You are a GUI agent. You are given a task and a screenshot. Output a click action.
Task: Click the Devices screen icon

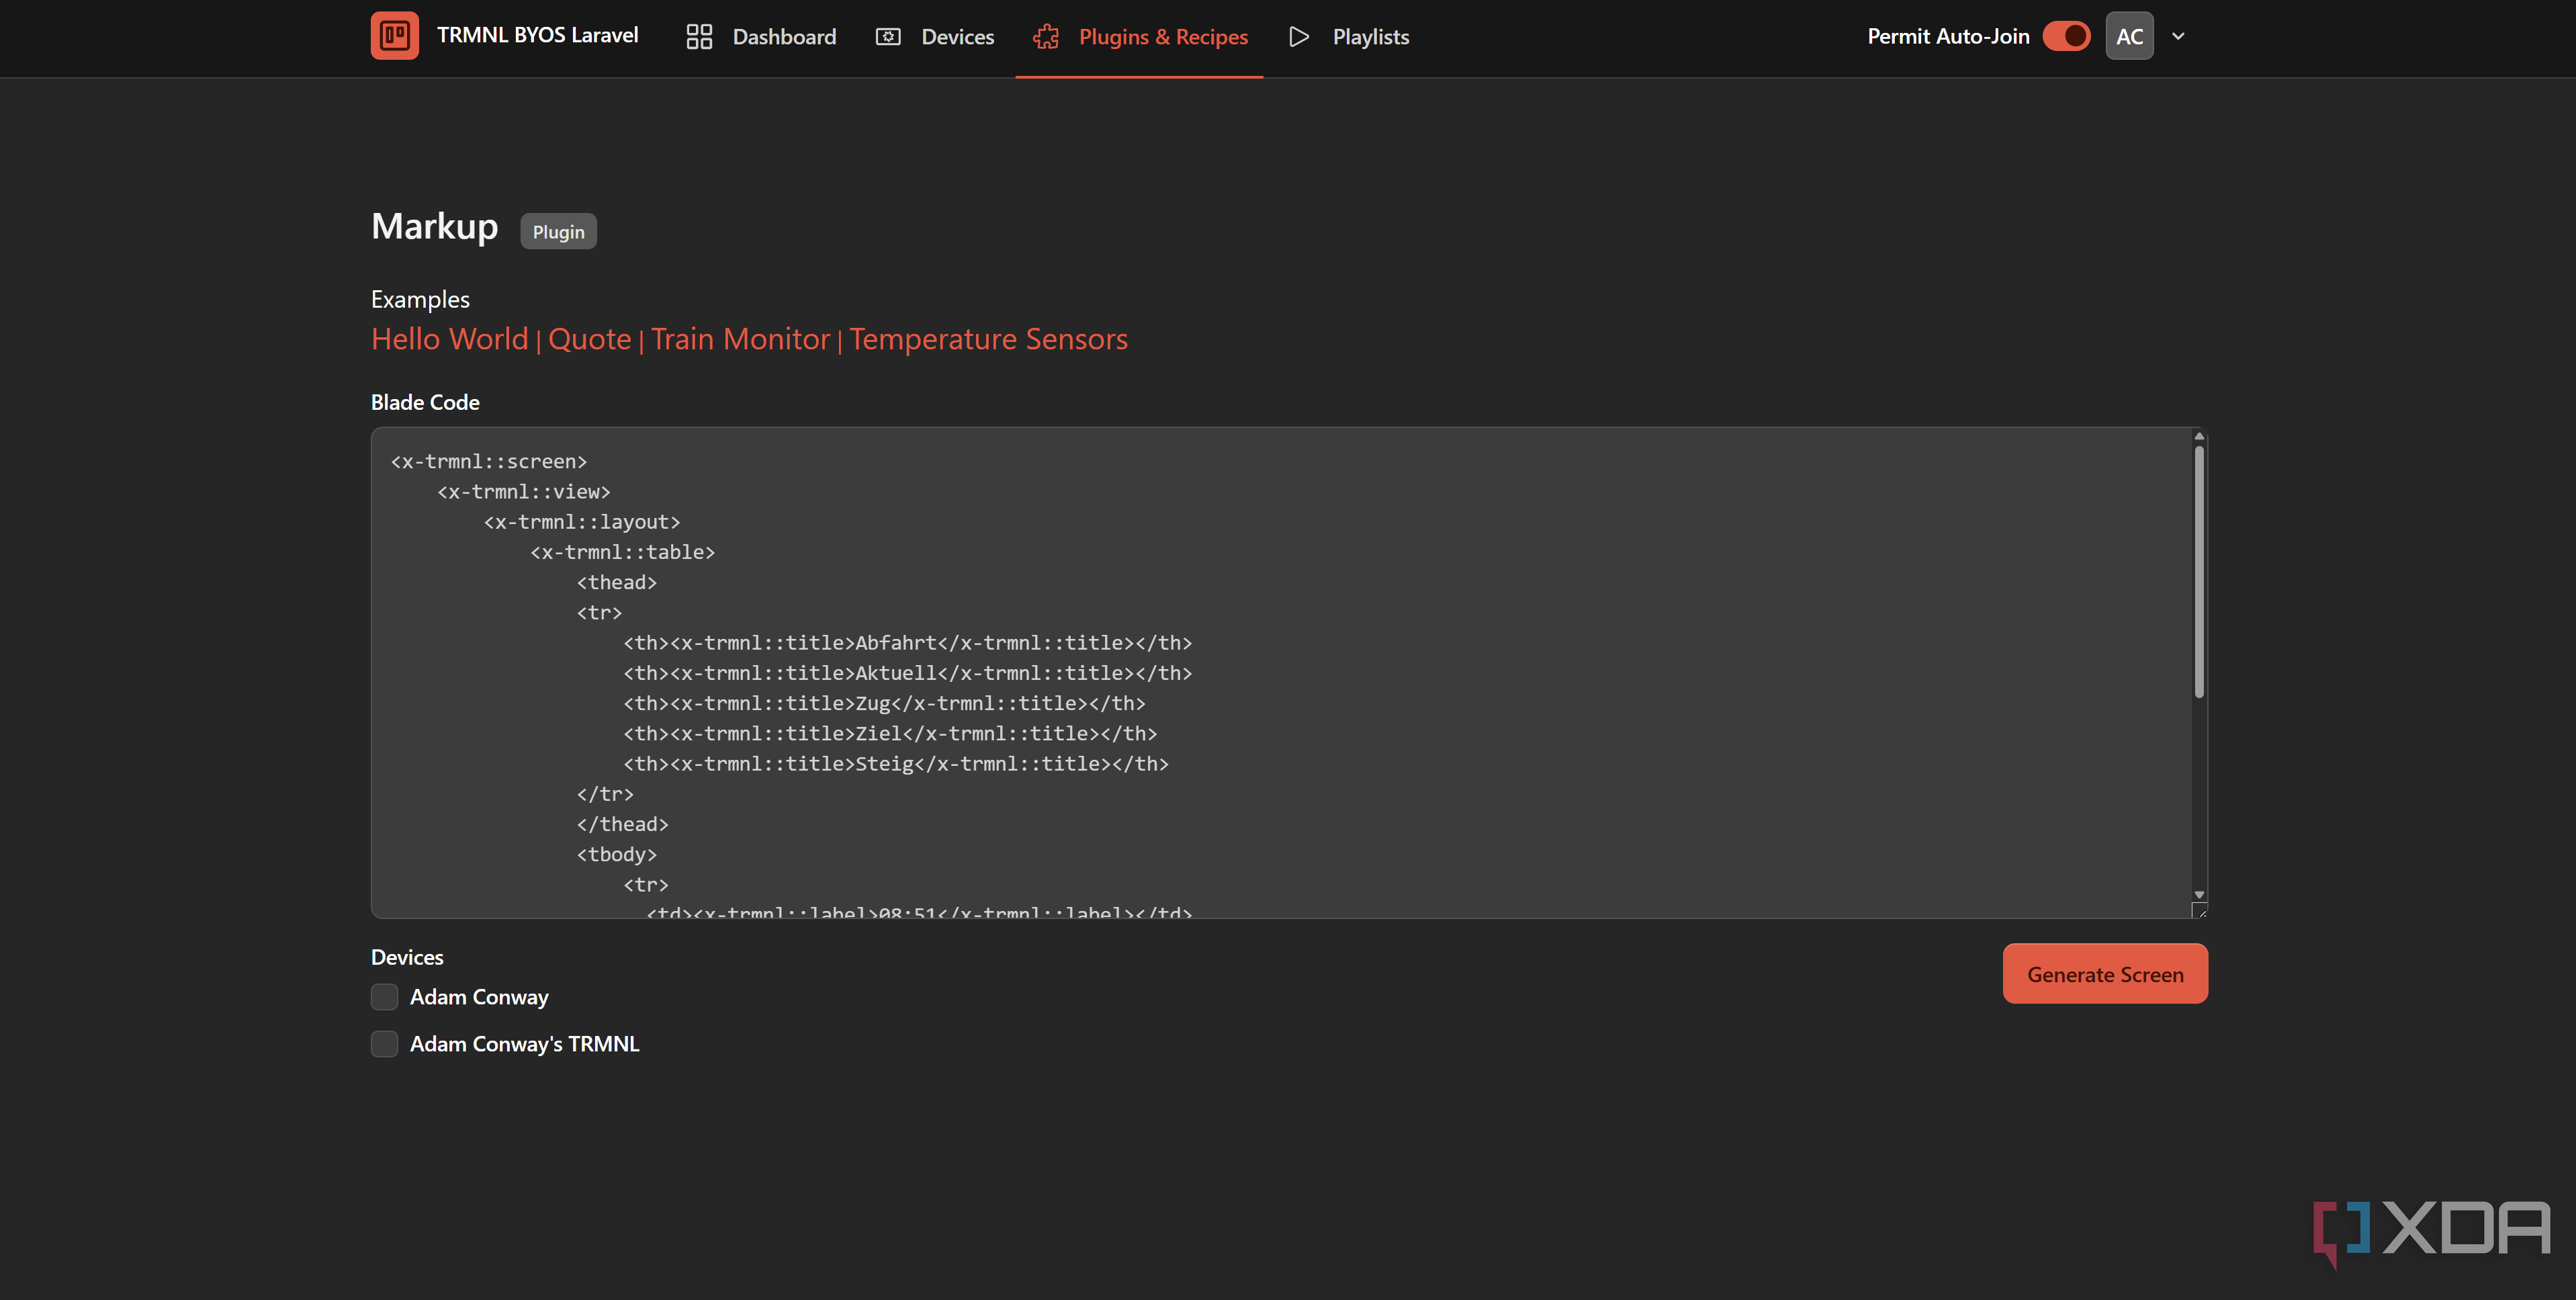888,37
